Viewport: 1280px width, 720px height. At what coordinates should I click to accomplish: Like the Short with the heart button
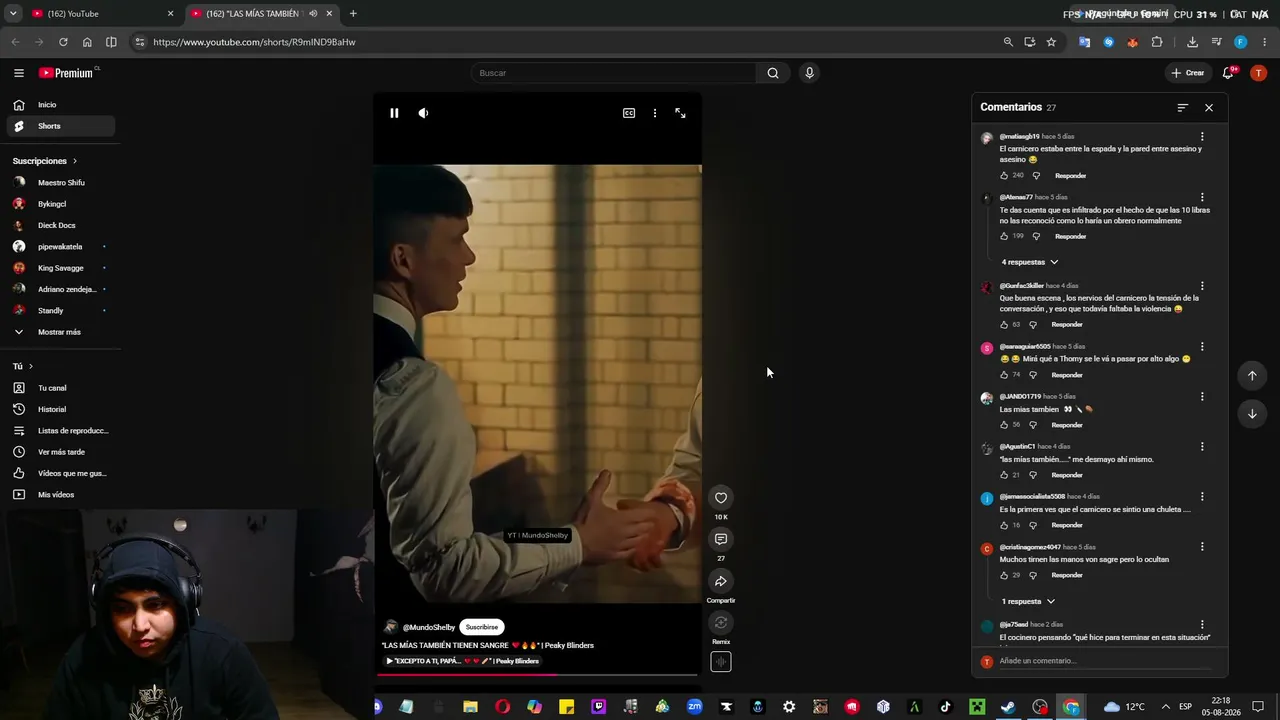coord(721,498)
